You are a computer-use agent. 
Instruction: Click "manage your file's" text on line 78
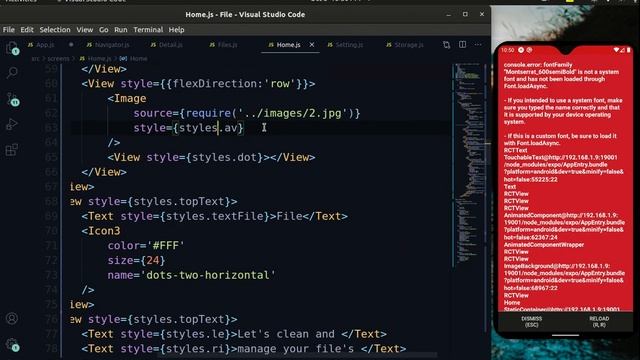tap(296, 349)
